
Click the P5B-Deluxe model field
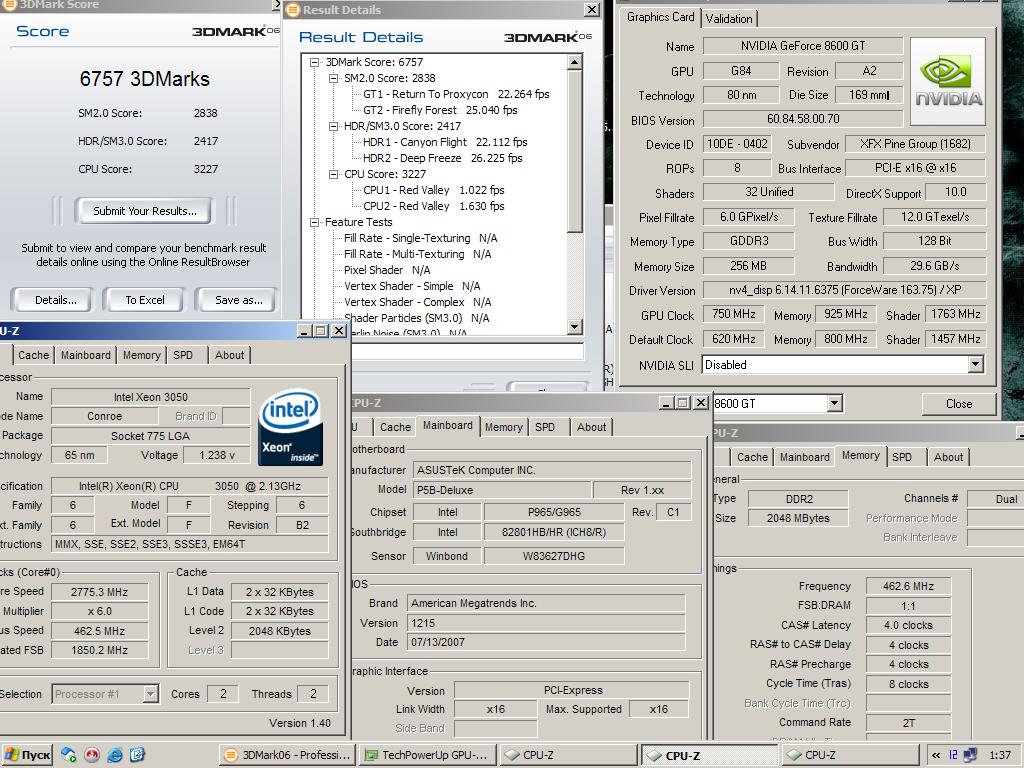501,490
